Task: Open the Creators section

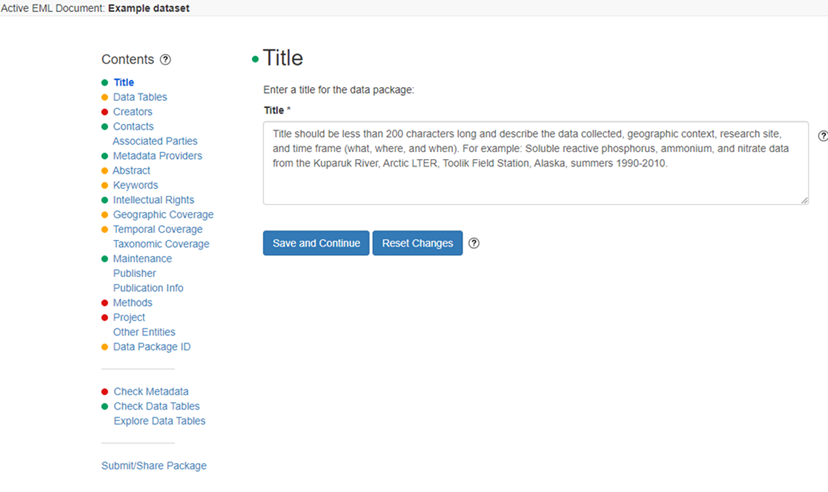Action: click(133, 112)
